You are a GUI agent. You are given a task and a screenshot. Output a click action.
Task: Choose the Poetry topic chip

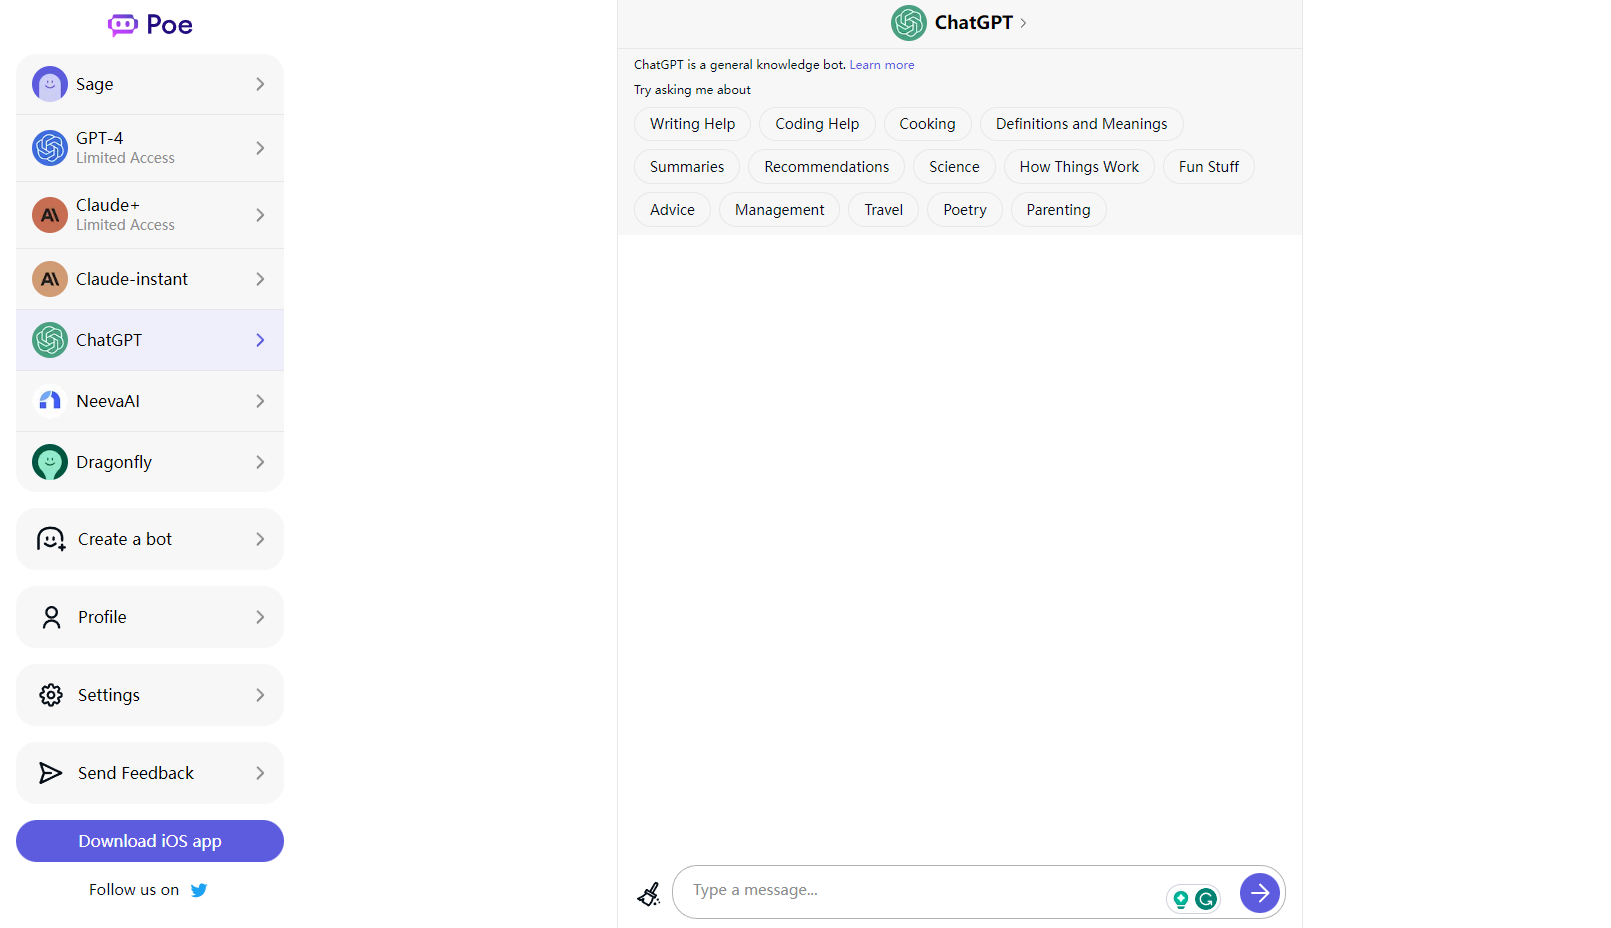tap(964, 210)
